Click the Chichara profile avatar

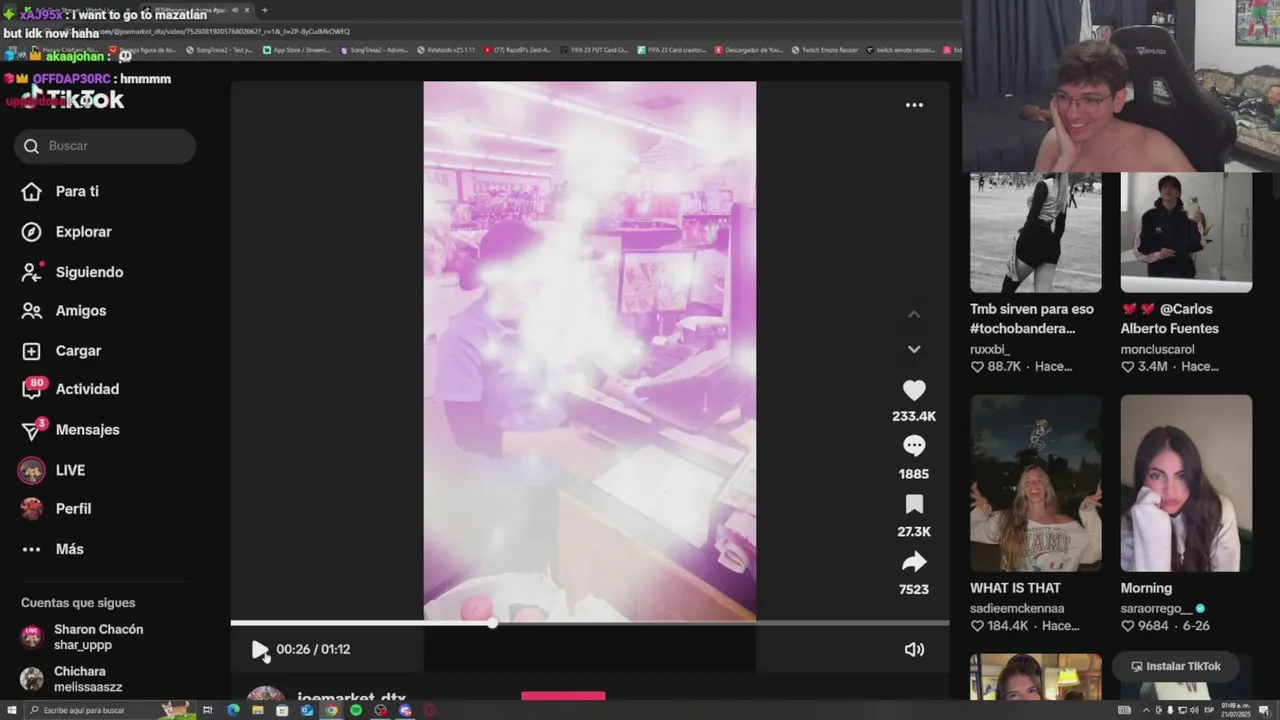point(32,679)
